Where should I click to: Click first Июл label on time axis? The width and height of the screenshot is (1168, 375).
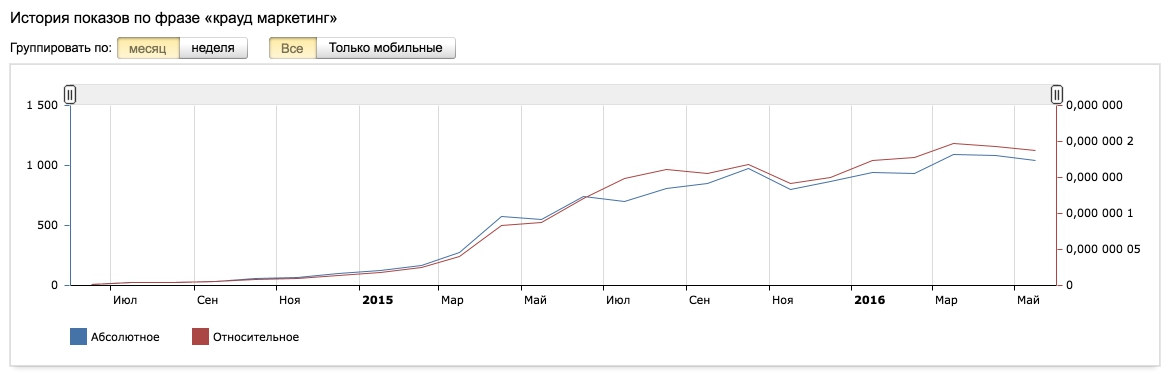point(124,300)
